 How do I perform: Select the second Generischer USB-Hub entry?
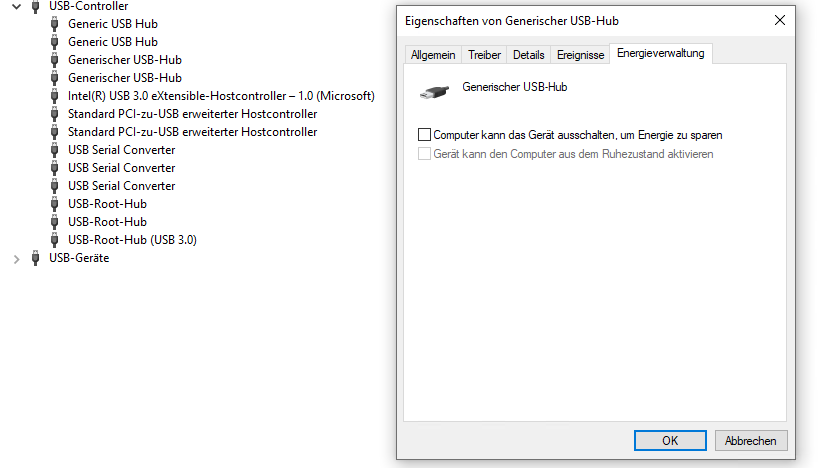[x=125, y=78]
